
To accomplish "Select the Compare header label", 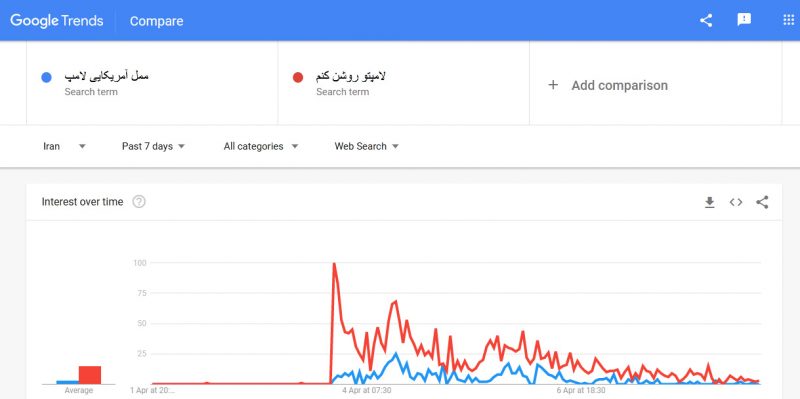I will 157,21.
